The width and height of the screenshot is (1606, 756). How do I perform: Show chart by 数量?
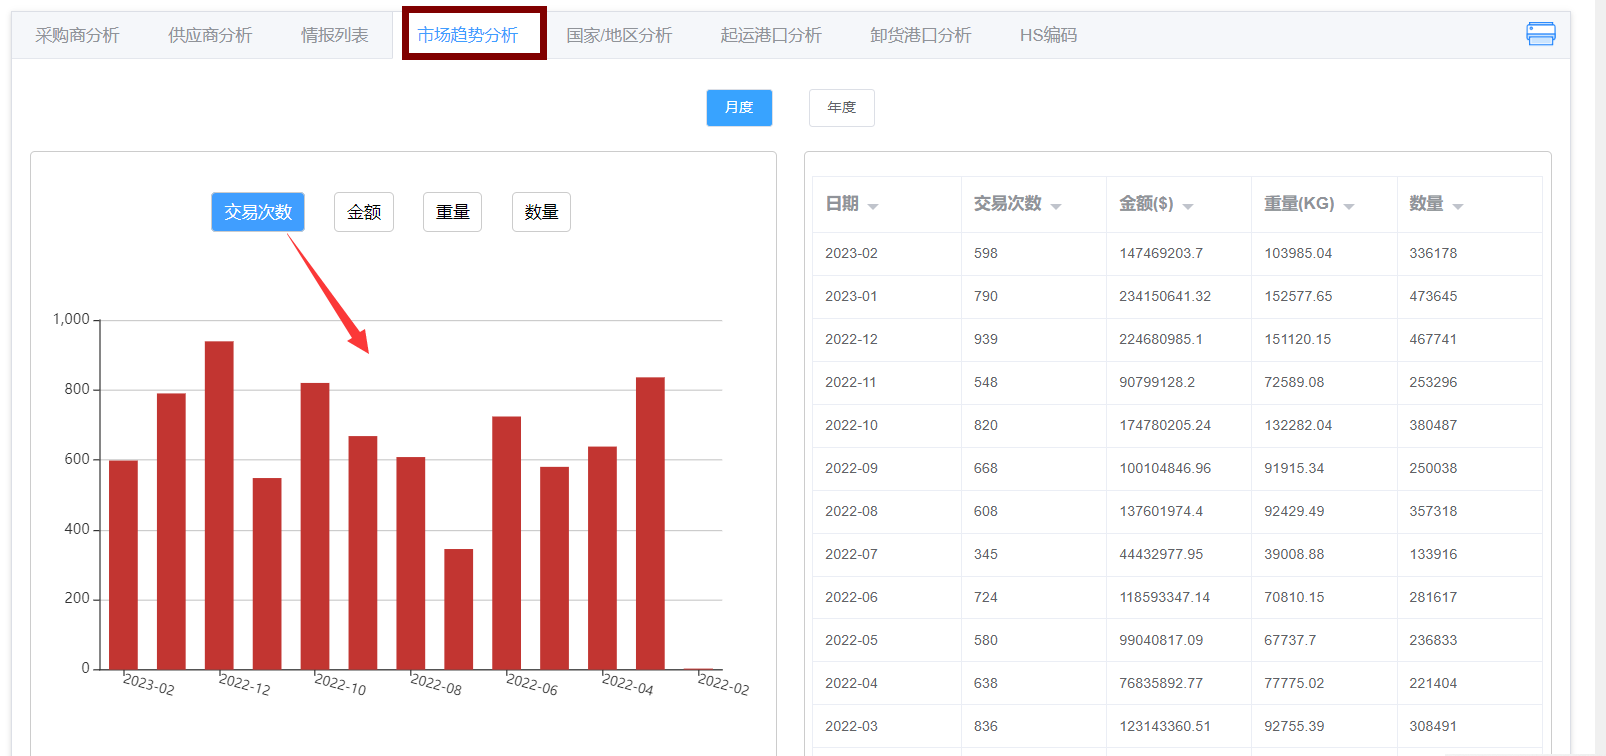(x=541, y=212)
